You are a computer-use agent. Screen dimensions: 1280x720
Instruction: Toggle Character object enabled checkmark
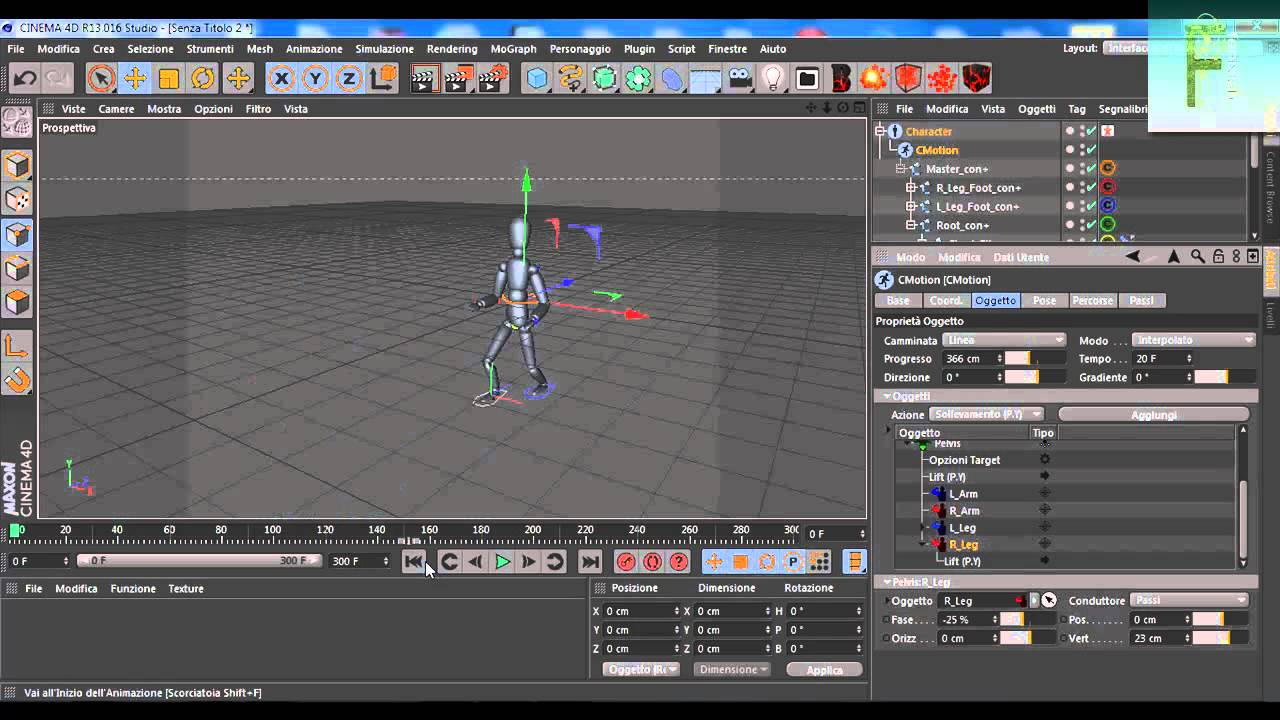tap(1091, 131)
